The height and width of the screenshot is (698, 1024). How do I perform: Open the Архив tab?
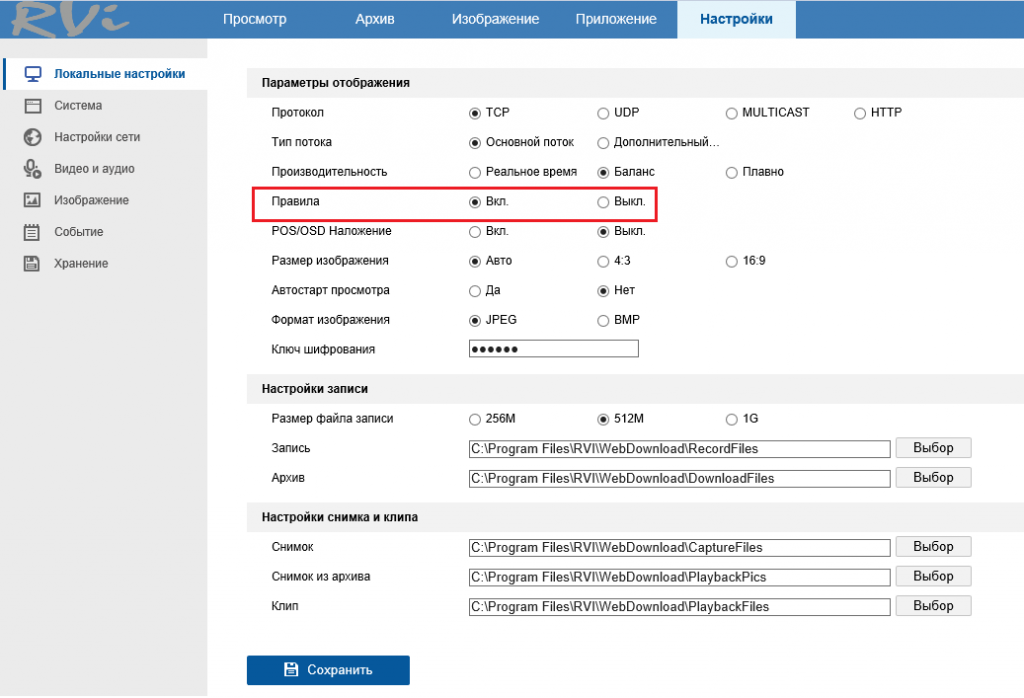[x=375, y=19]
